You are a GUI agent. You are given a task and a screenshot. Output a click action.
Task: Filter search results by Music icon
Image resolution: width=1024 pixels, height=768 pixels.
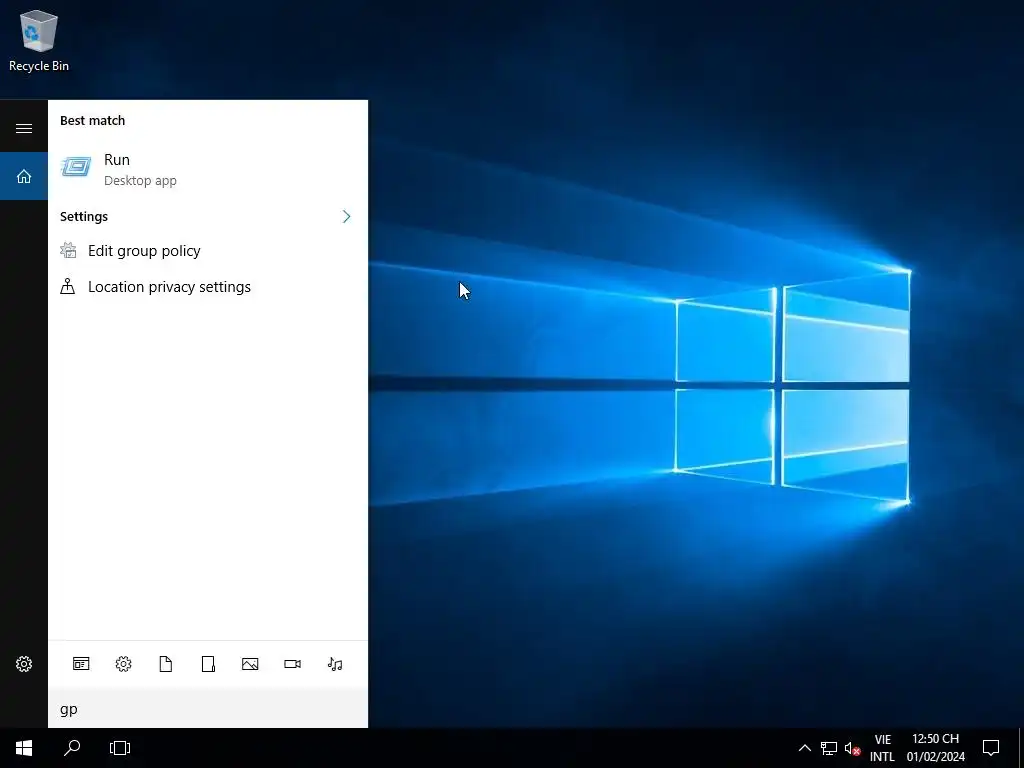335,664
